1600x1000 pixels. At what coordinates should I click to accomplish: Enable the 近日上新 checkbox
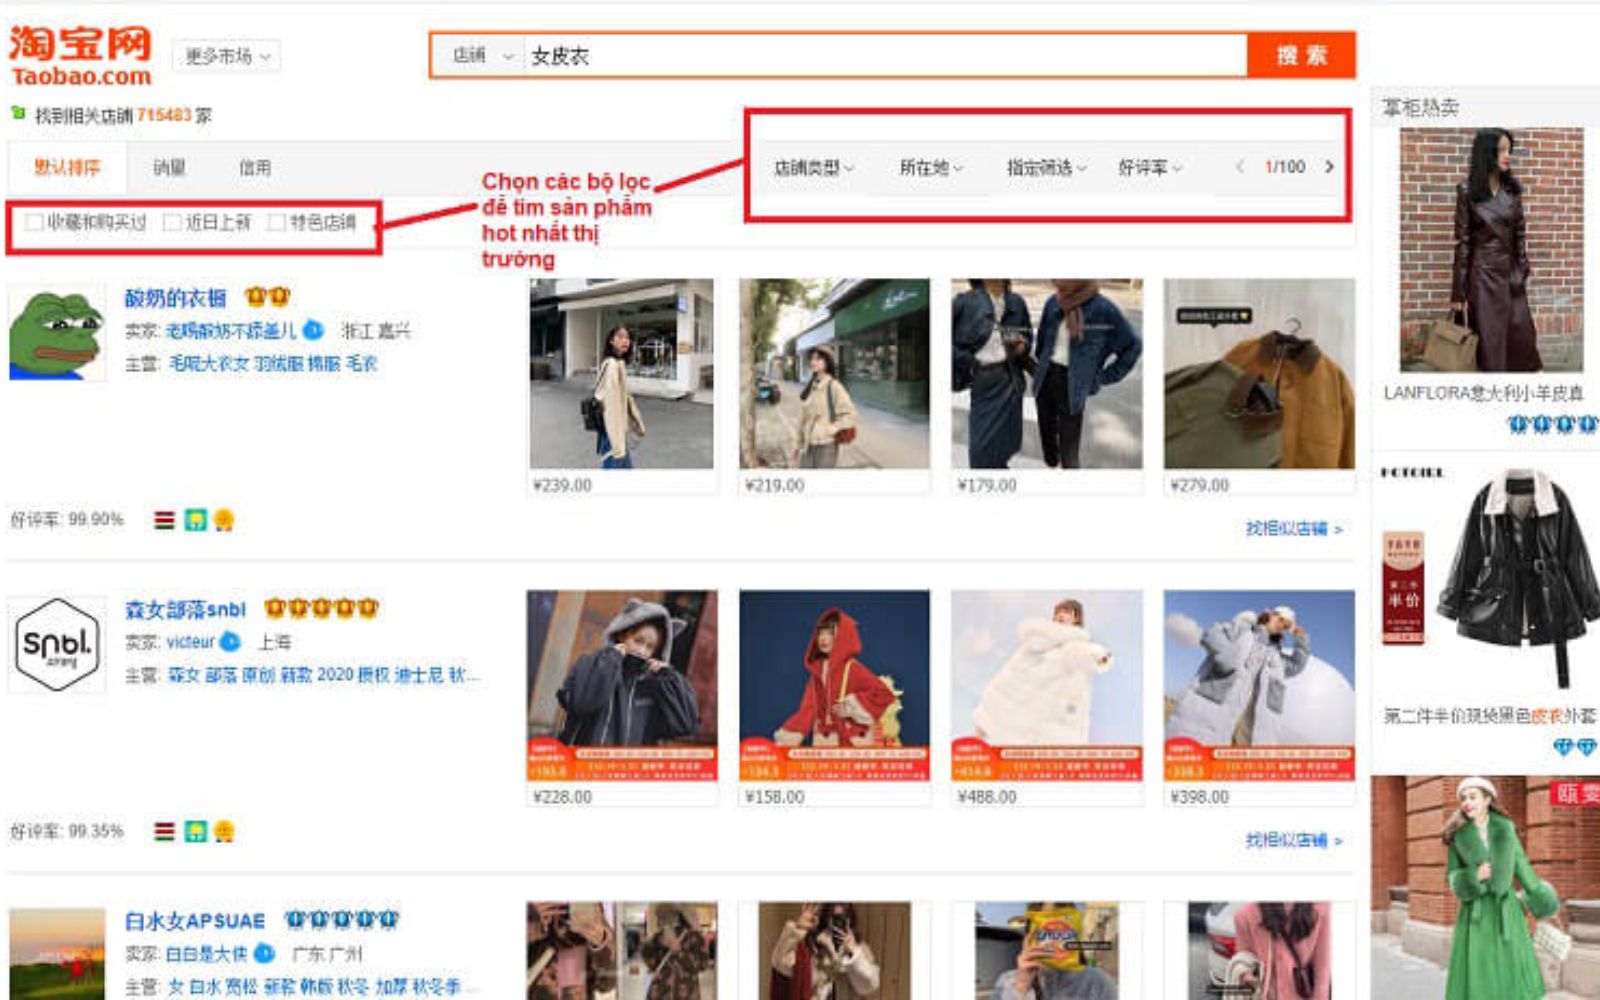[x=172, y=222]
